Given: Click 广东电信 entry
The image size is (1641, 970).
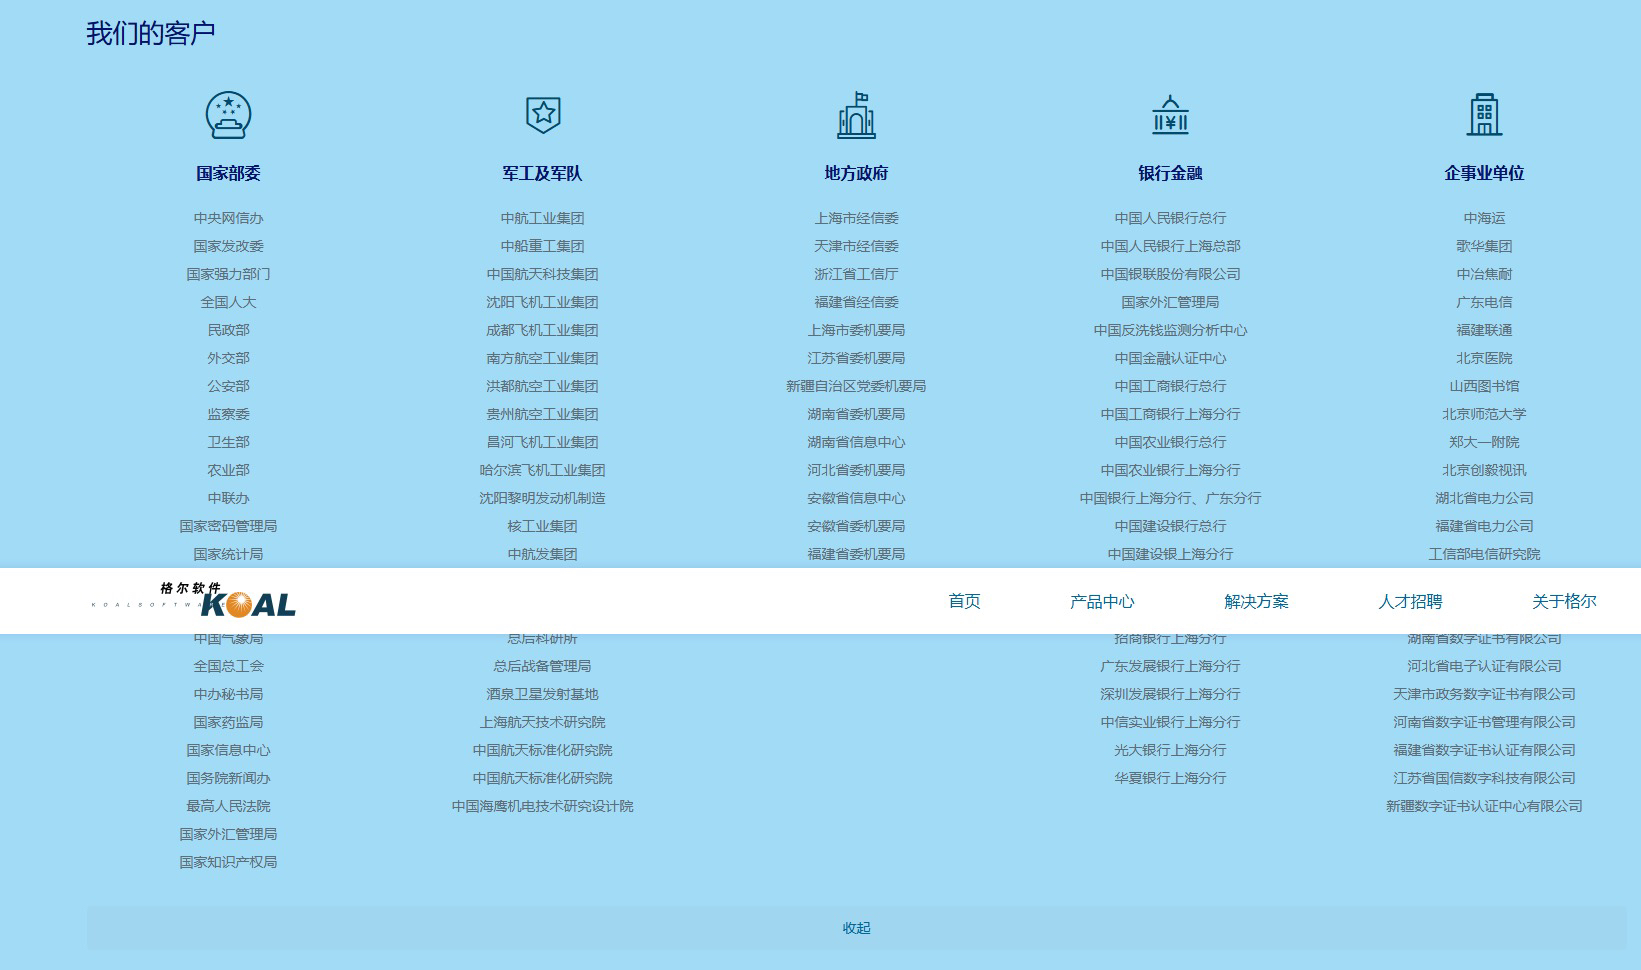Looking at the screenshot, I should [1484, 302].
